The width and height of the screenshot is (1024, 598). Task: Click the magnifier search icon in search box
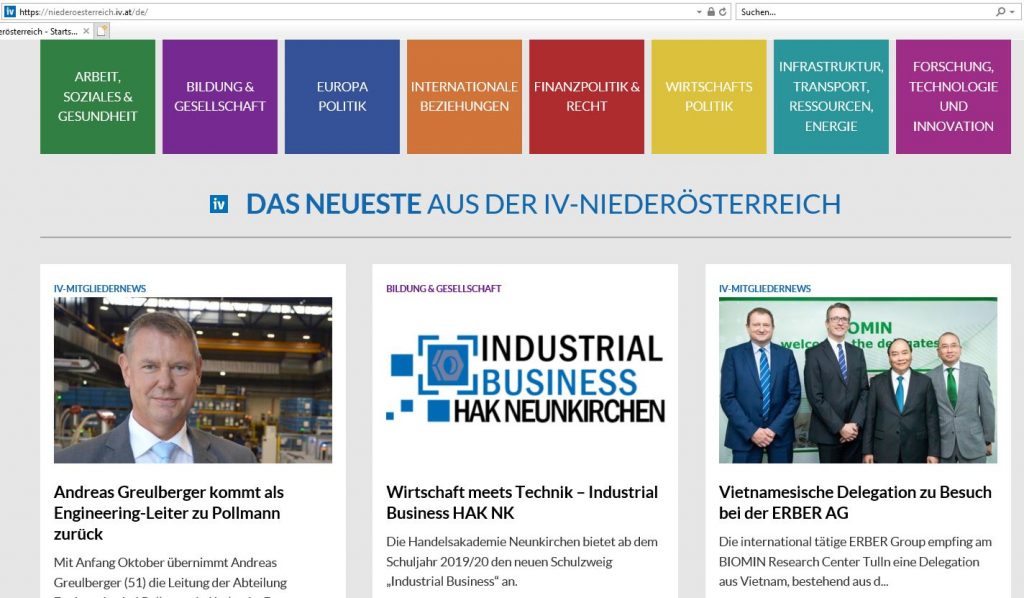tap(1000, 12)
